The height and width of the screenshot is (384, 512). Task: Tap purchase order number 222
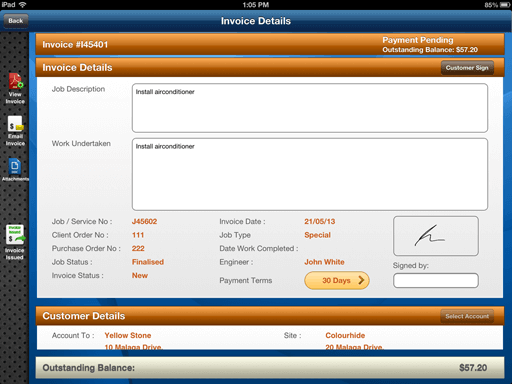click(138, 248)
